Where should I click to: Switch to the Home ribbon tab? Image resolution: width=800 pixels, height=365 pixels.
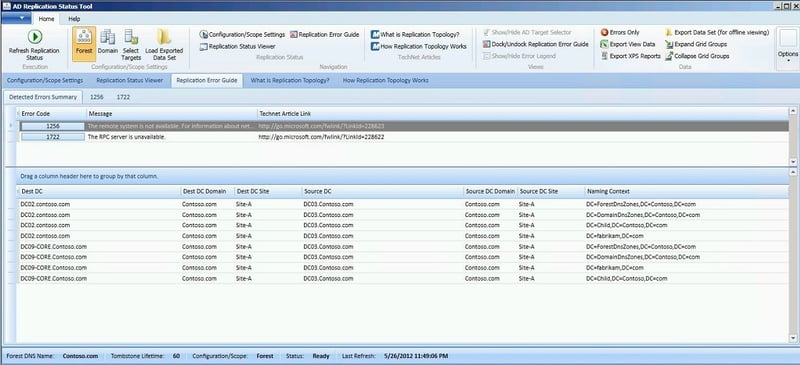click(46, 19)
